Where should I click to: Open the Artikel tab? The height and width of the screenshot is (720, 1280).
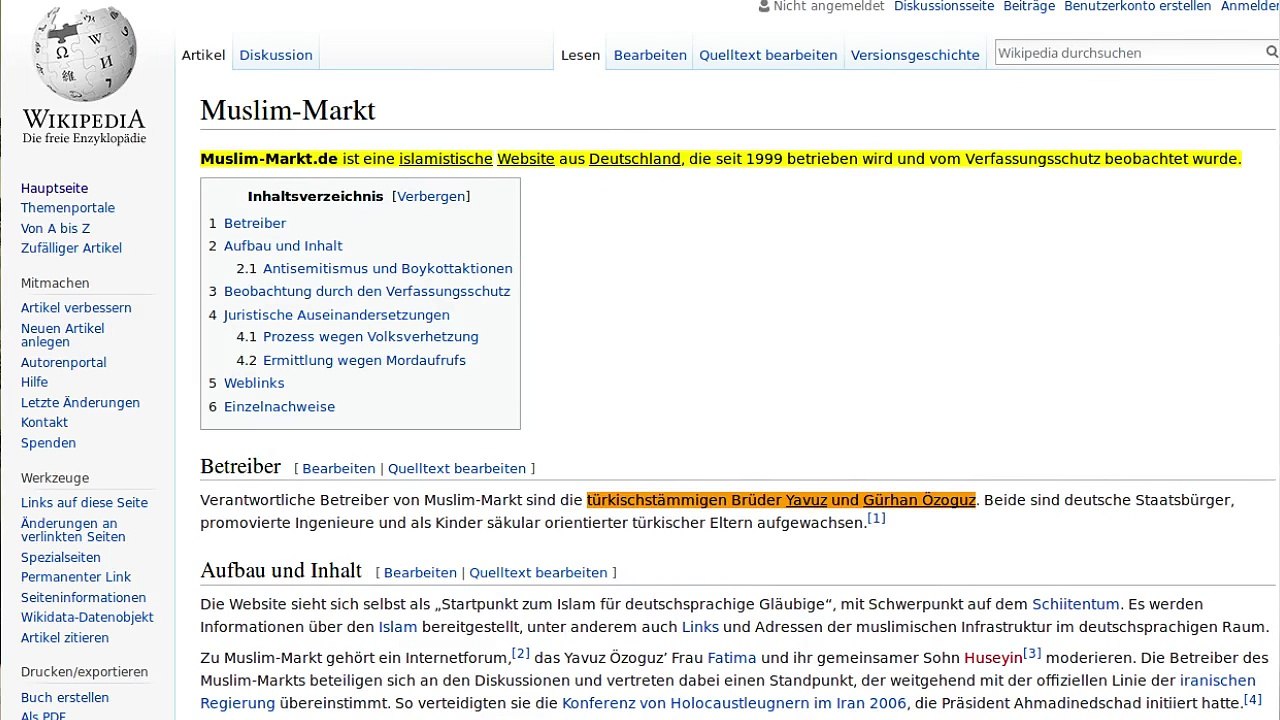pos(203,55)
